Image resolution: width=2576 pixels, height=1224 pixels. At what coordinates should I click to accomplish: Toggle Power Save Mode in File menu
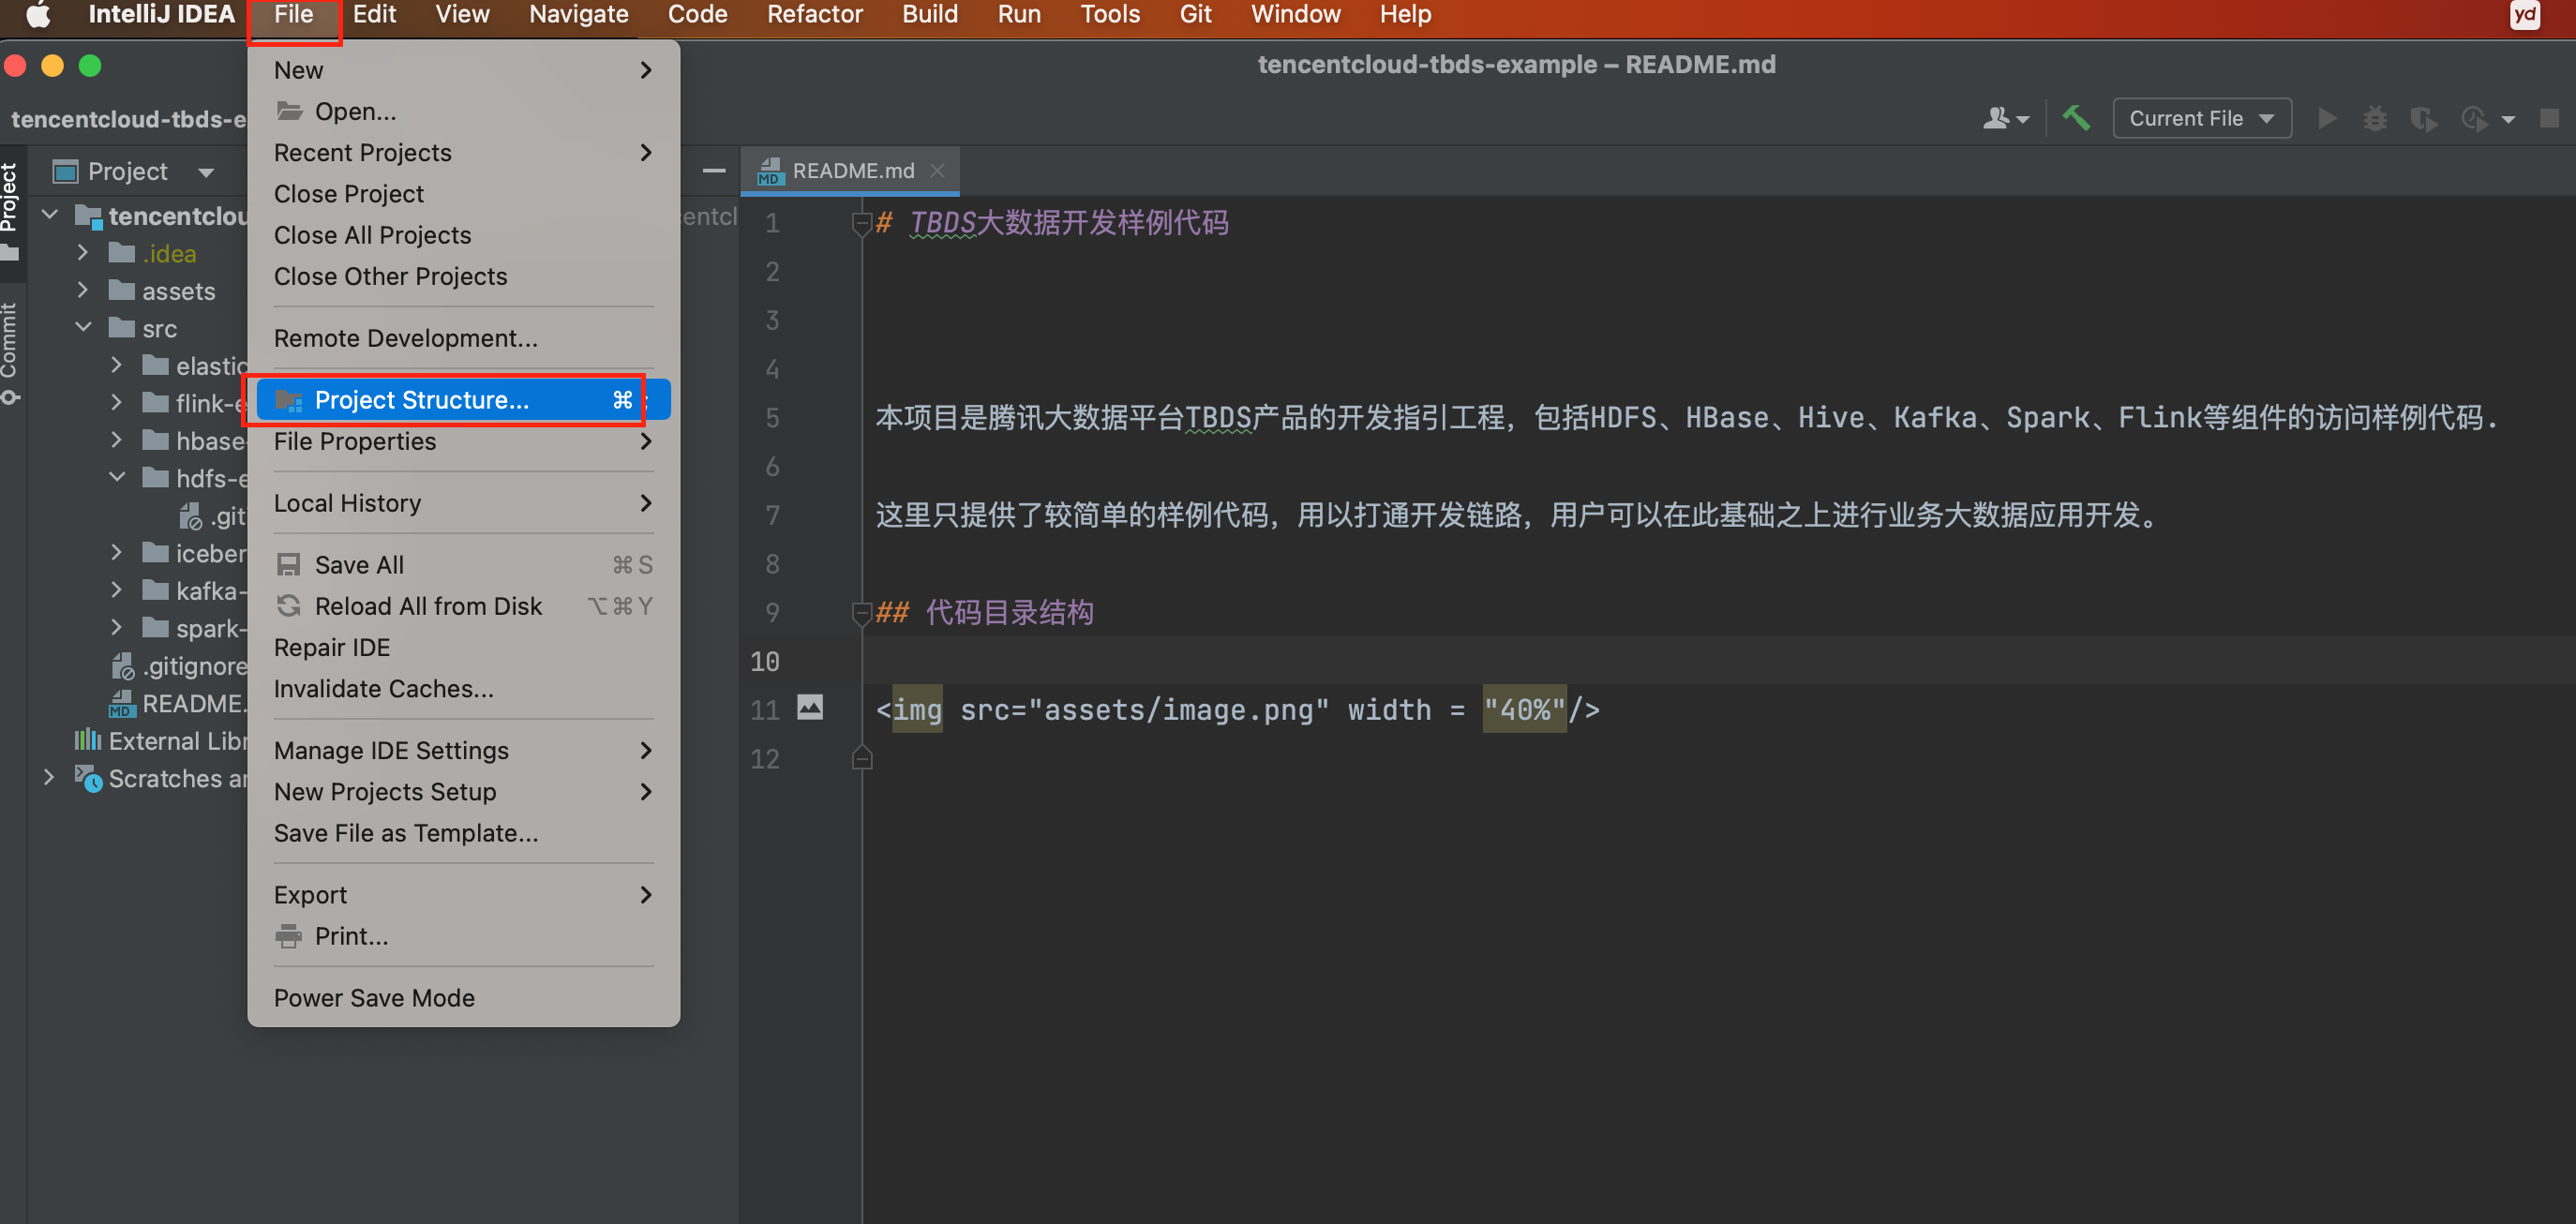(374, 997)
